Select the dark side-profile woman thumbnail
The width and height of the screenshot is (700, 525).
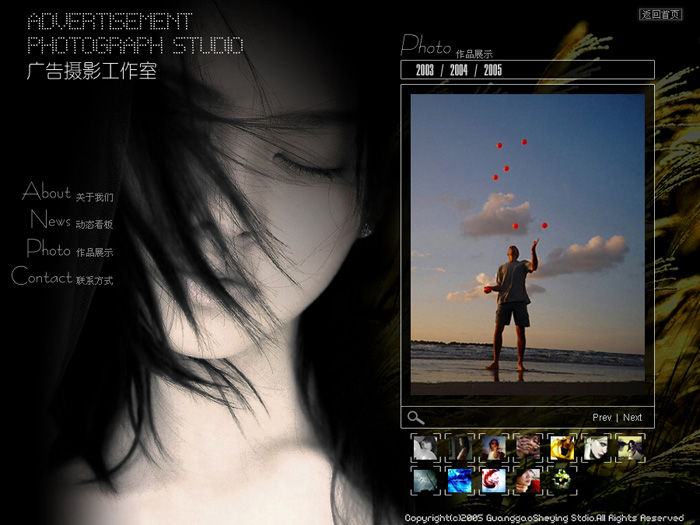click(x=459, y=448)
